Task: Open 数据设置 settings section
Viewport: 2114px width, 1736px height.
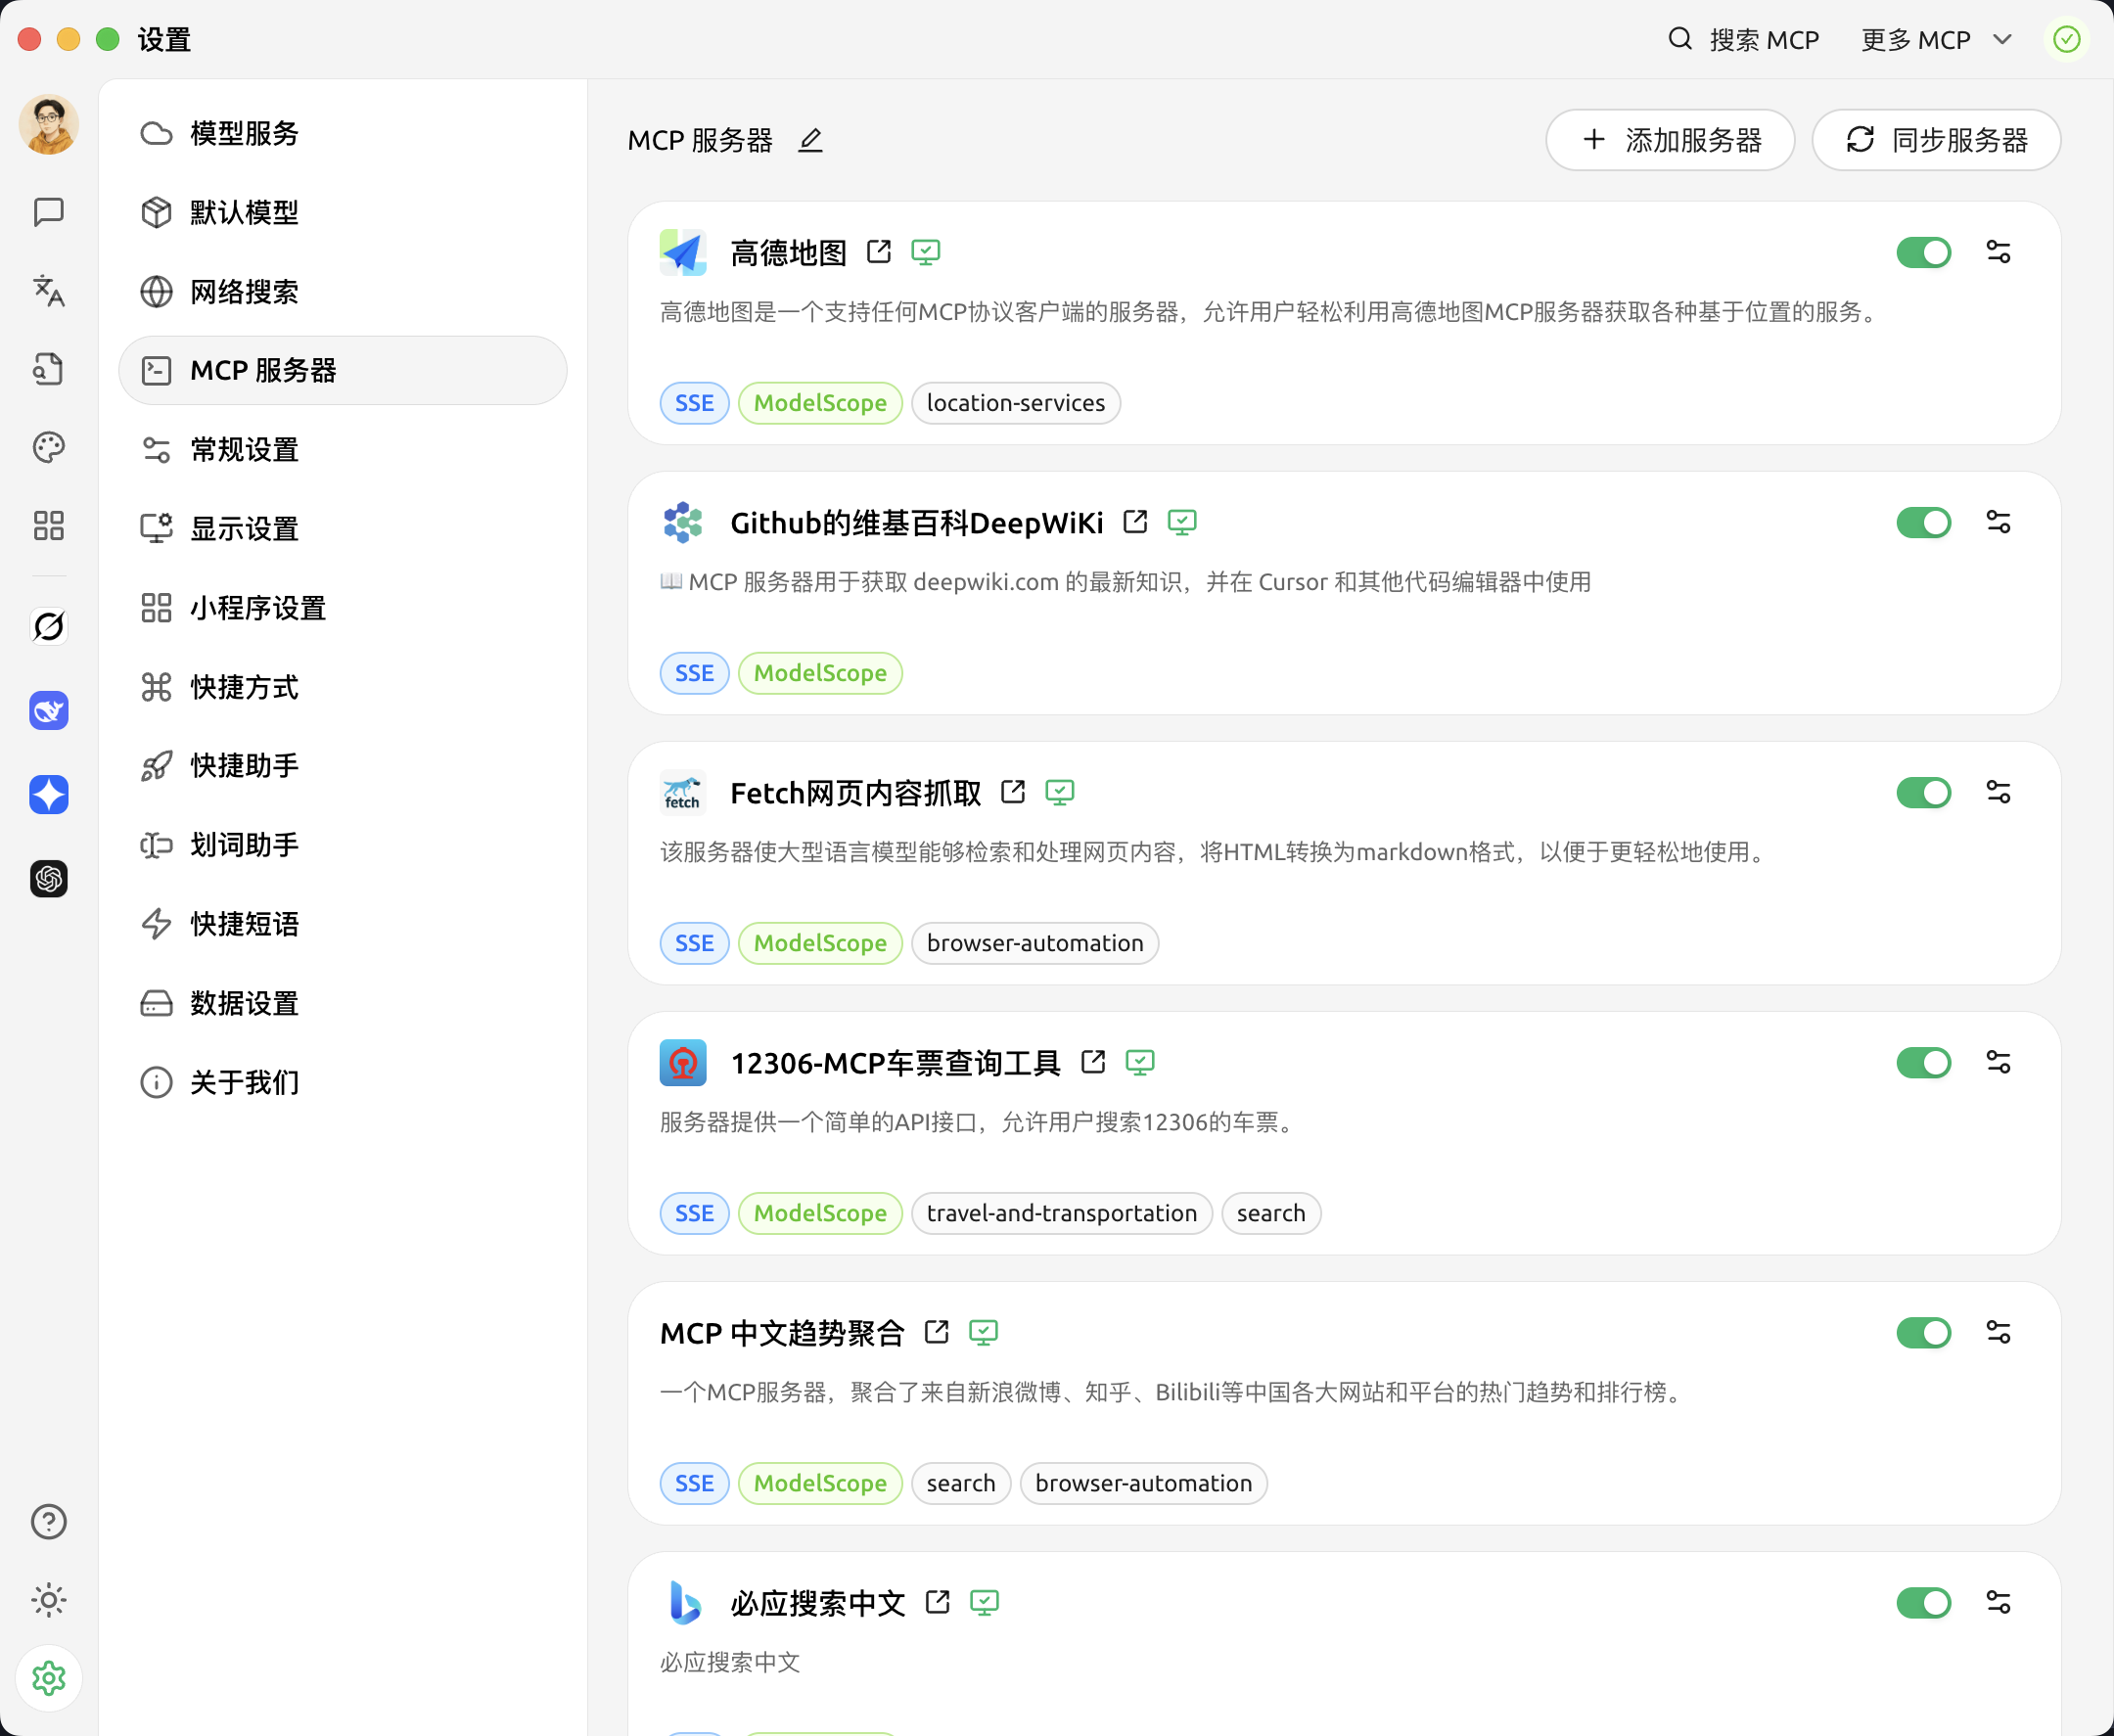Action: (x=342, y=1002)
